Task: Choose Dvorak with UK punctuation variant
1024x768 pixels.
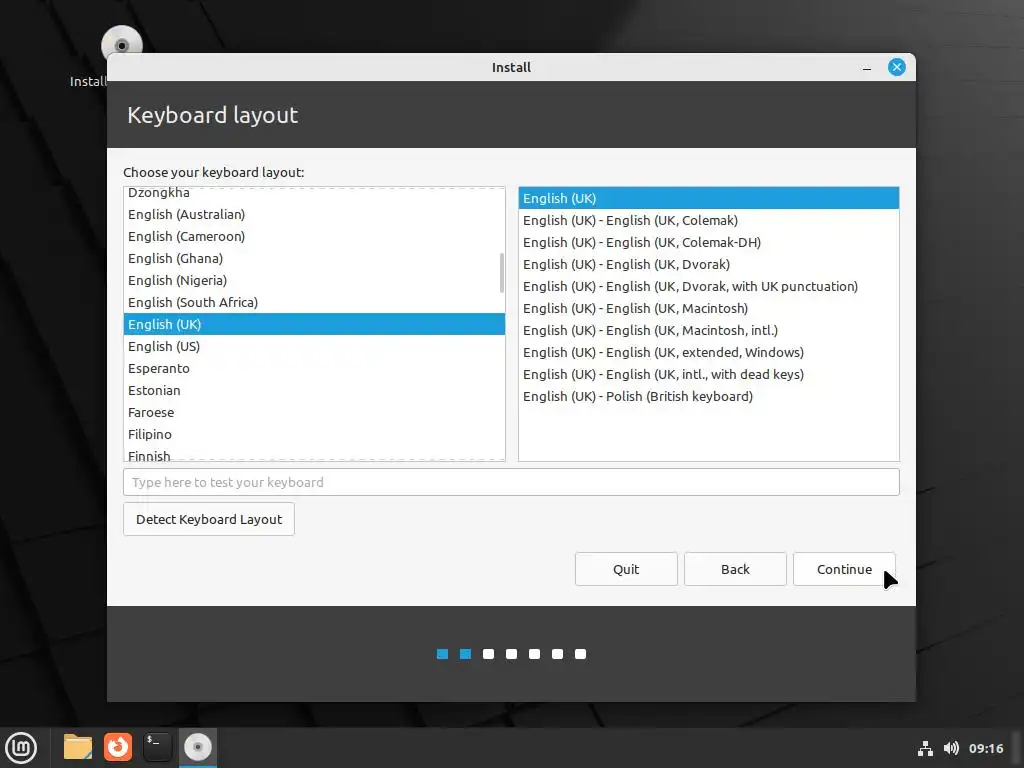Action: [x=709, y=286]
